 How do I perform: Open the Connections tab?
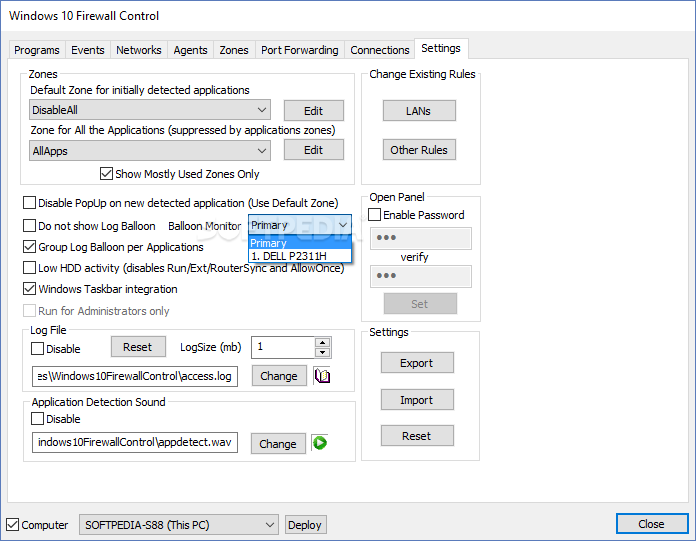coord(380,50)
